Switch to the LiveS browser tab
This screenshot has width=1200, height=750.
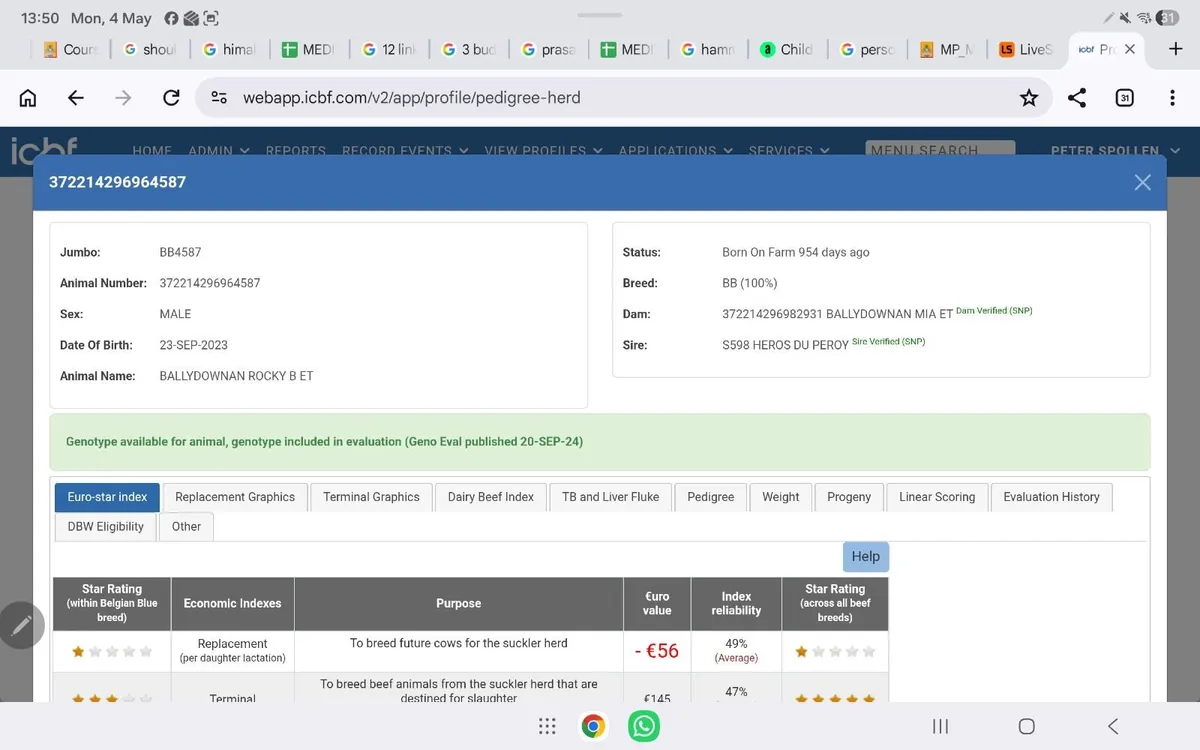(1026, 49)
